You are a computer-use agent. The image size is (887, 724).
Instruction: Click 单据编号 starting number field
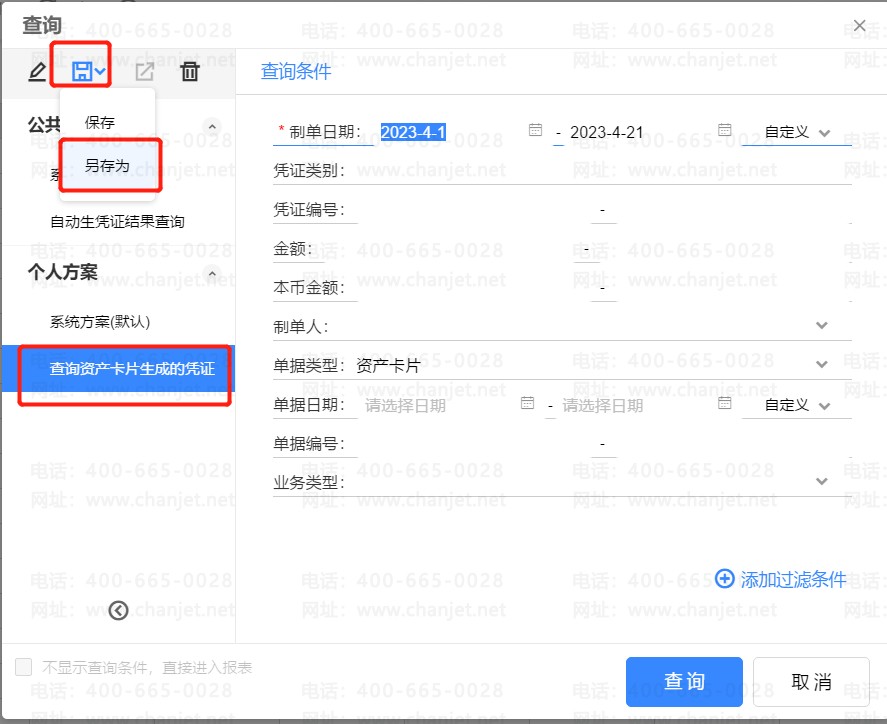pyautogui.click(x=475, y=444)
